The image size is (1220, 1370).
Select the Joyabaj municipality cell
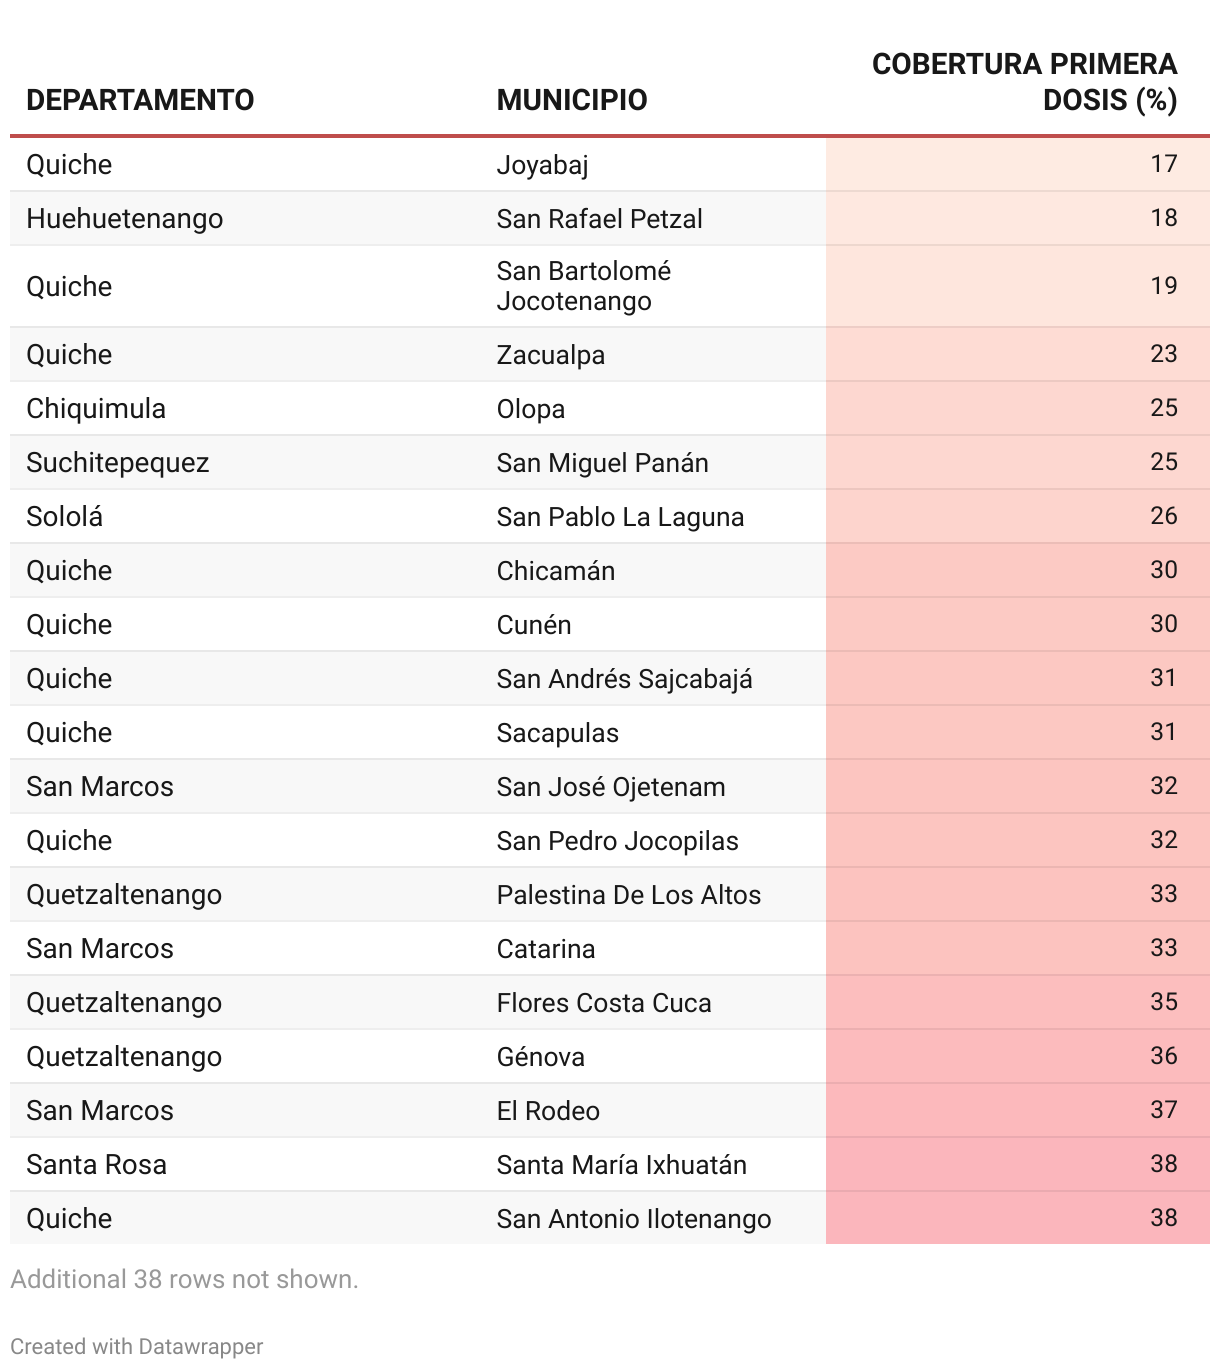pos(543,165)
